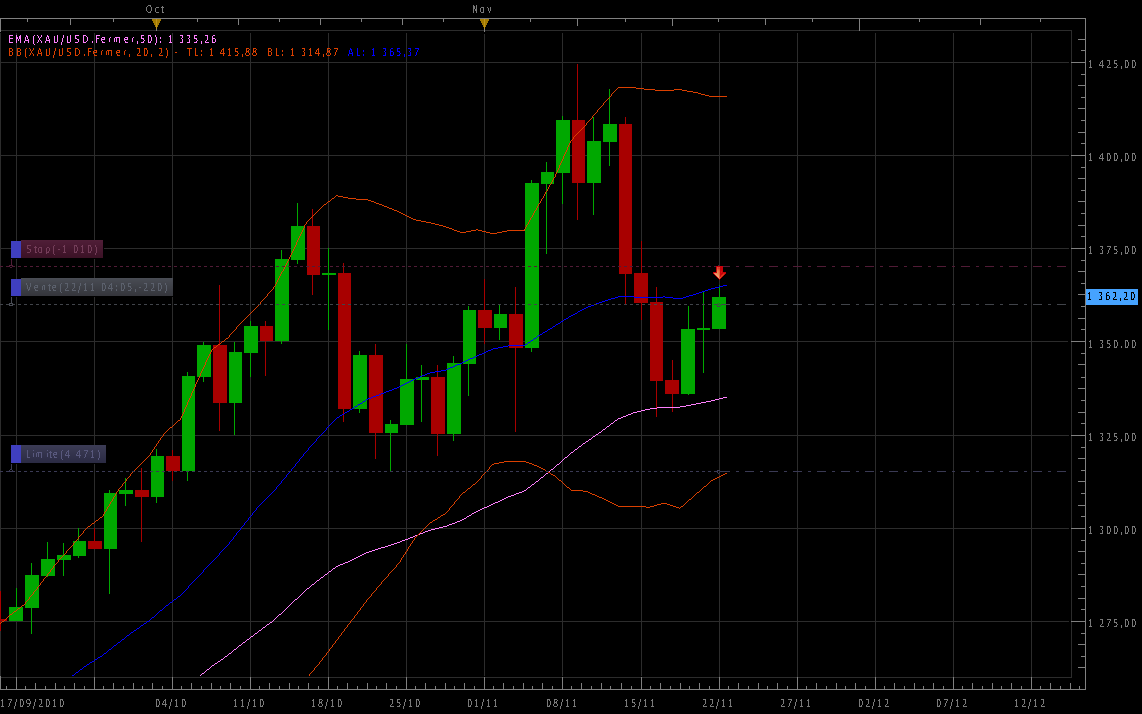
Task: Click blue handle of the Limite label
Action: [16, 454]
